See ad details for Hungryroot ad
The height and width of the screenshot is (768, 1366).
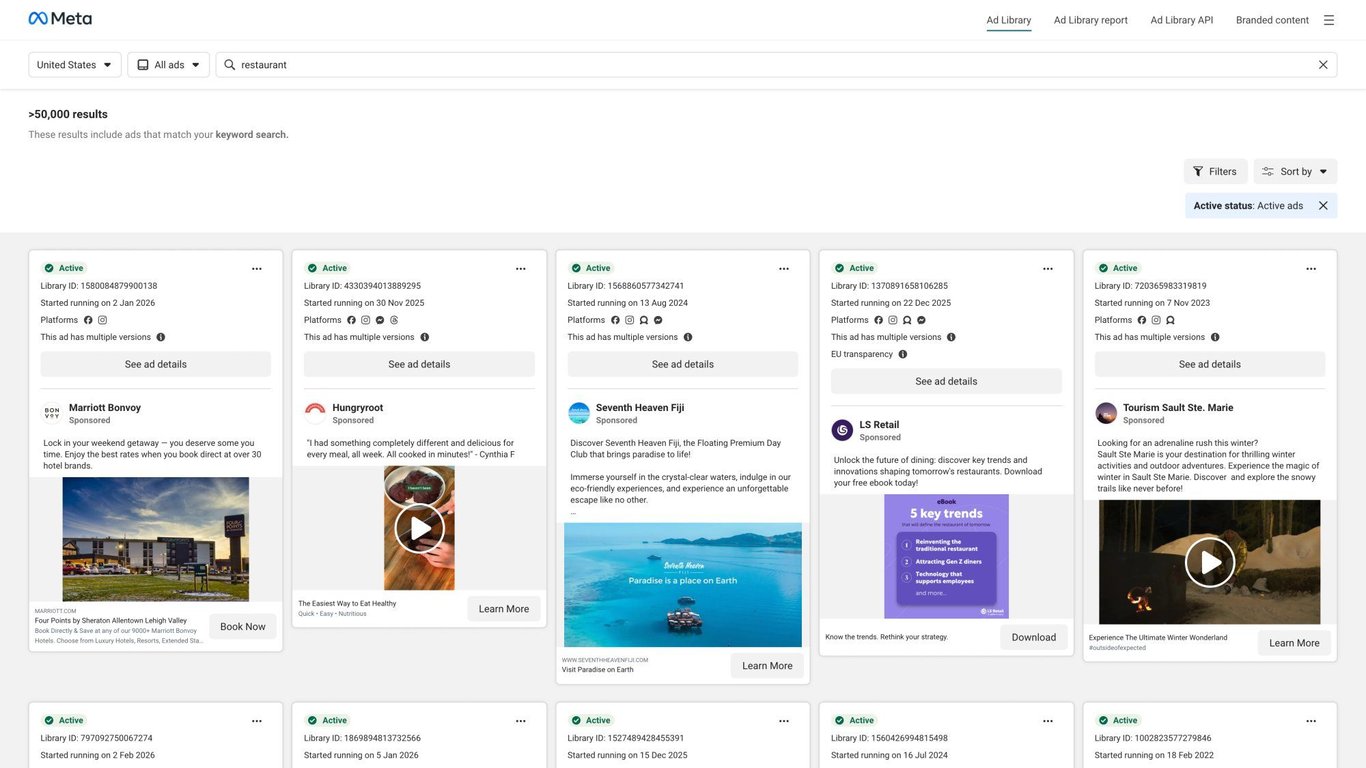coord(419,364)
